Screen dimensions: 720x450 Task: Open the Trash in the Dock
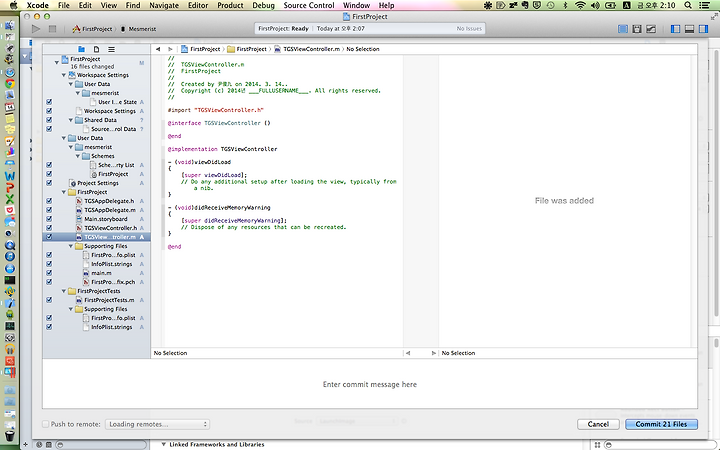[10, 434]
